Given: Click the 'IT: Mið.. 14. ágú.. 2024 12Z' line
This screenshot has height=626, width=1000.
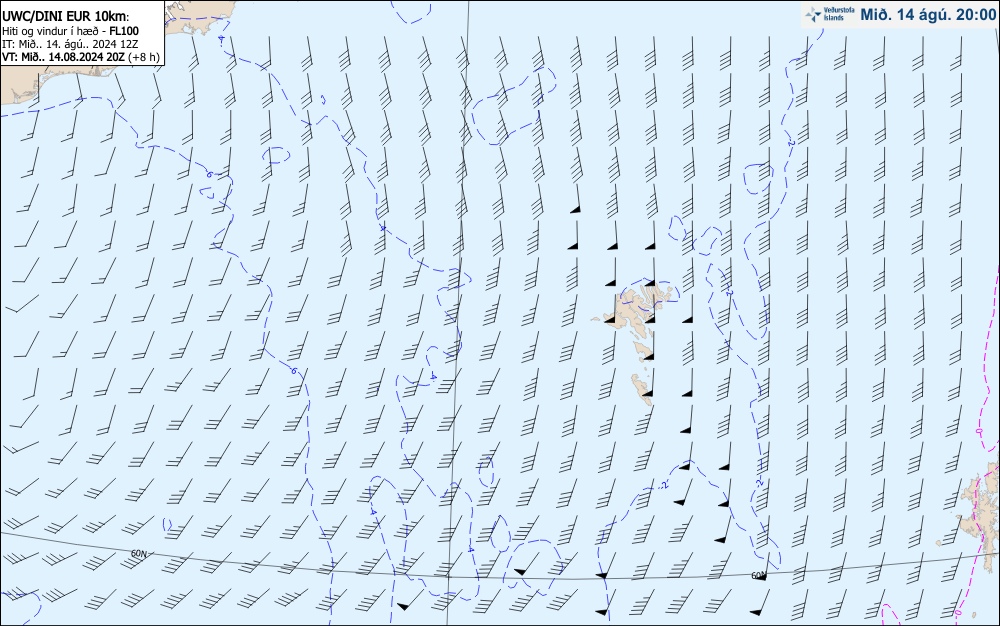Looking at the screenshot, I should tap(70, 44).
